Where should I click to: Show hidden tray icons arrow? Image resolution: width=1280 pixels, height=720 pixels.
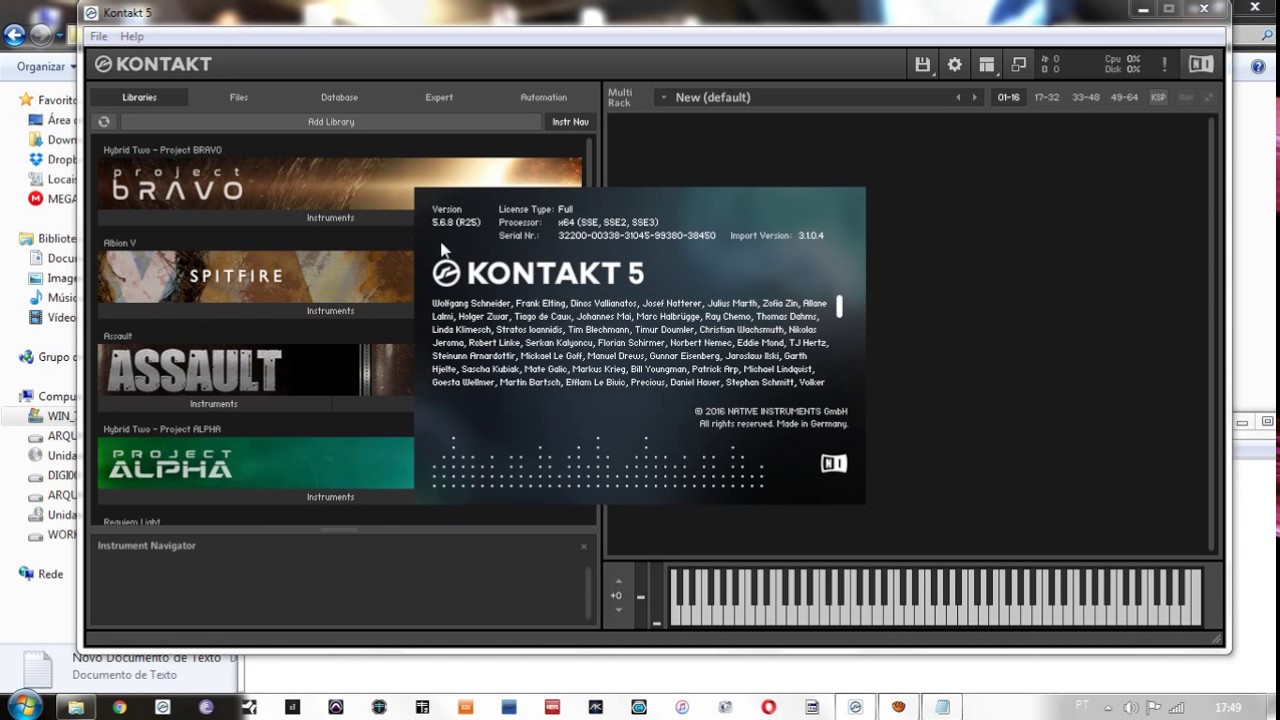point(1107,708)
